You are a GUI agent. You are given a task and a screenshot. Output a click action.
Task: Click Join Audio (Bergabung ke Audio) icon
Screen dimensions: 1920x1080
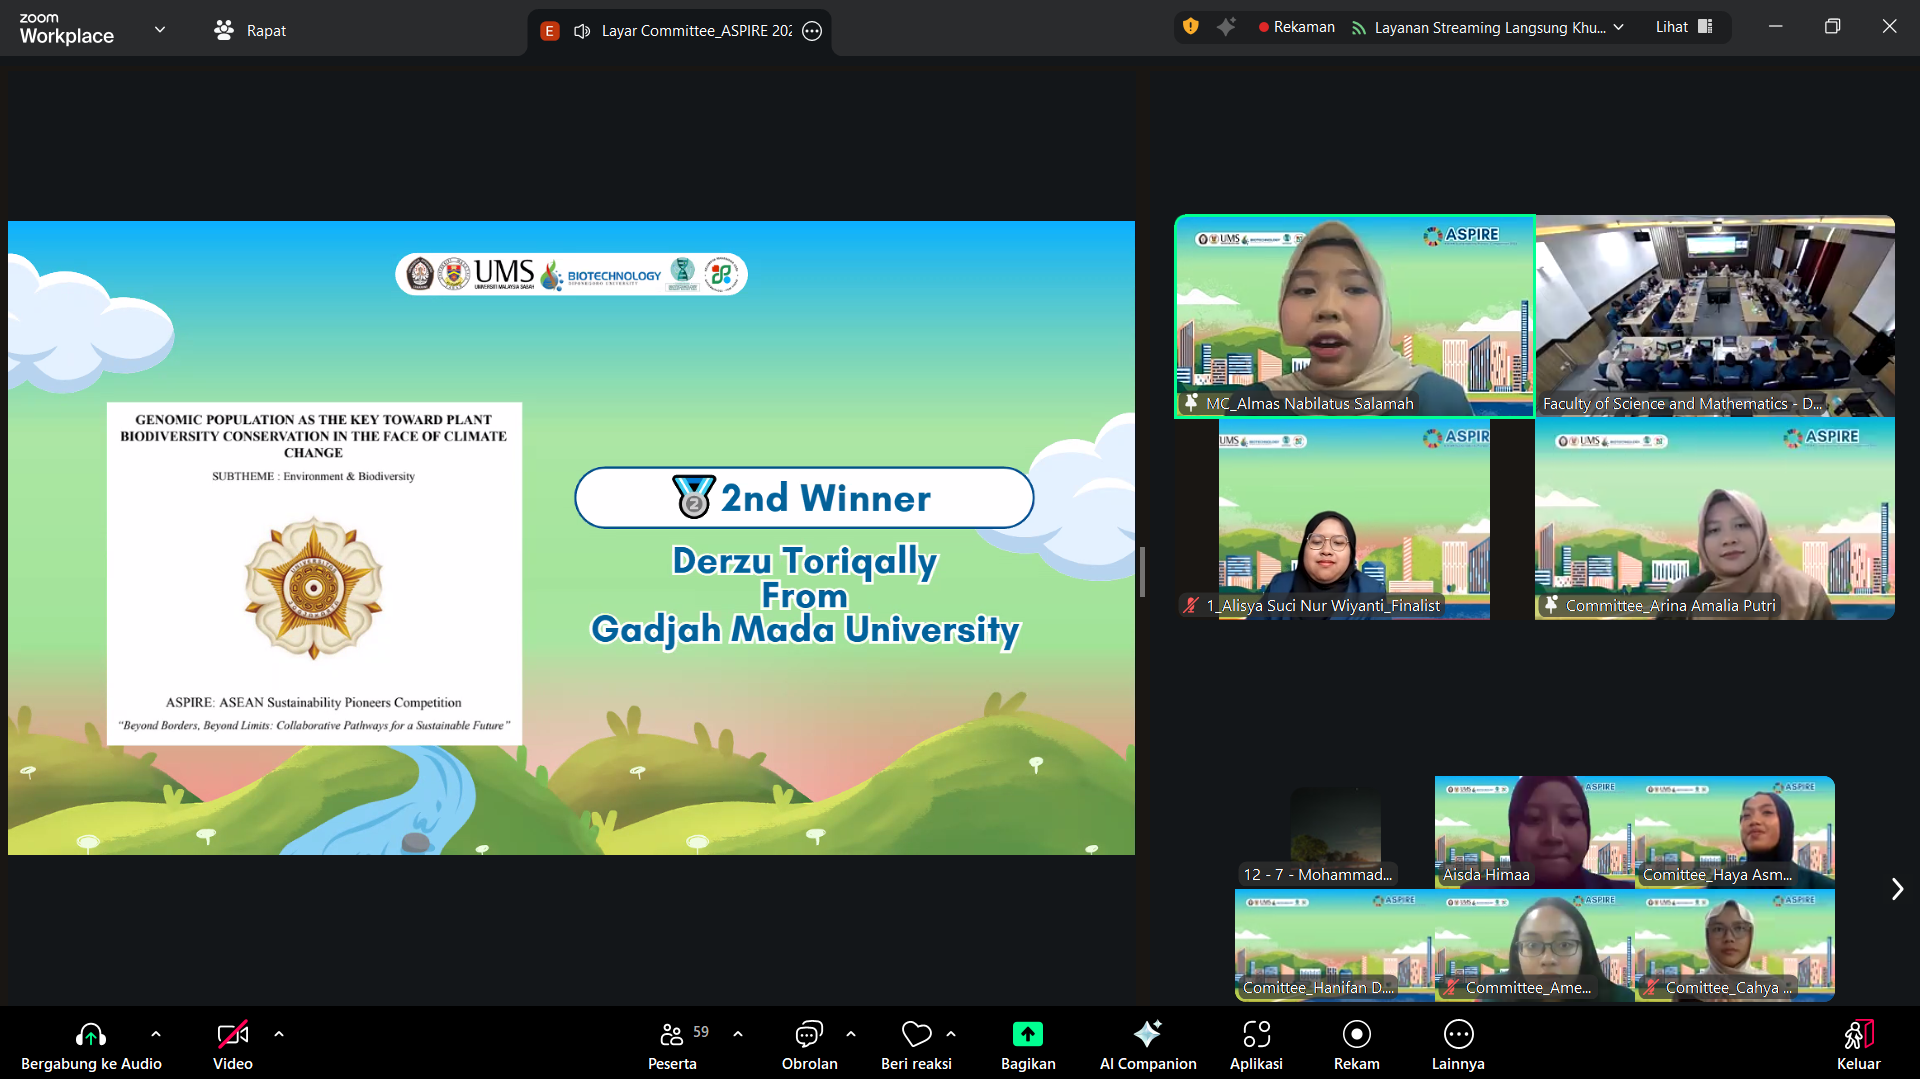[90, 1034]
